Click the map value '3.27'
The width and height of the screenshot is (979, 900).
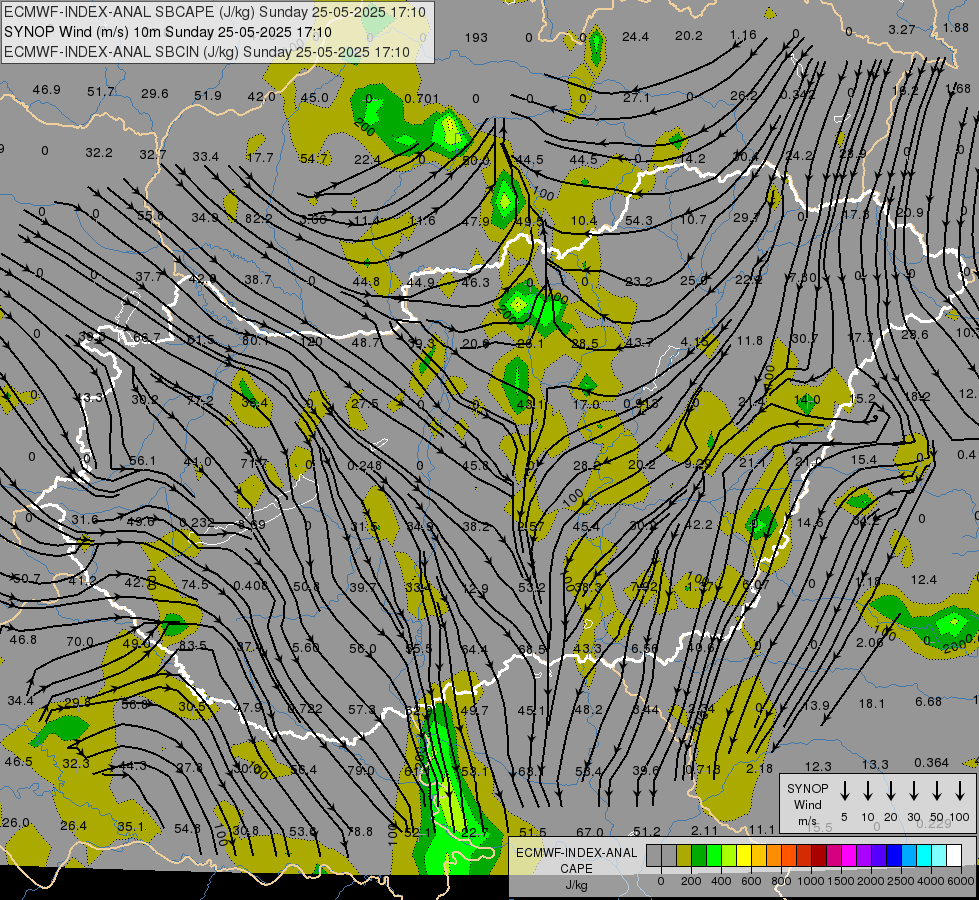pyautogui.click(x=902, y=29)
